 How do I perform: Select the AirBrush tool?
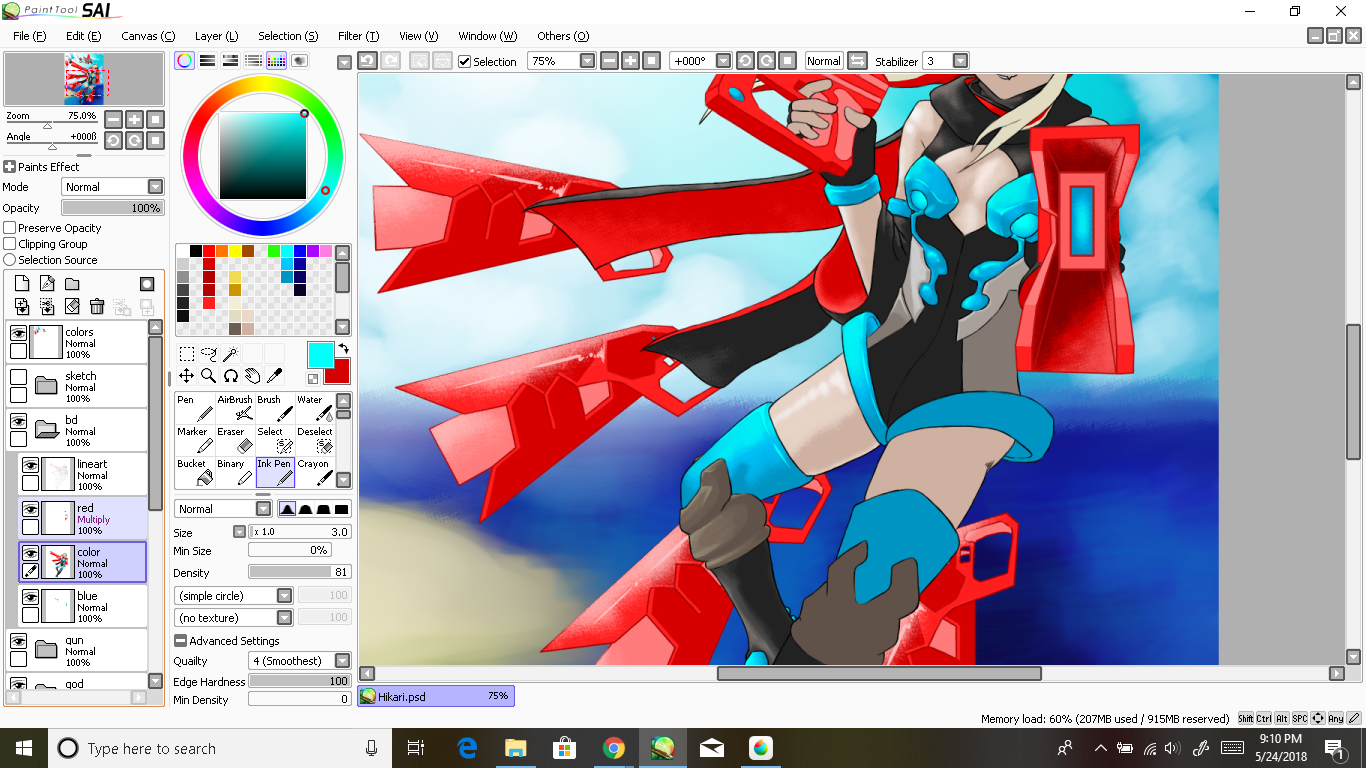pos(235,408)
